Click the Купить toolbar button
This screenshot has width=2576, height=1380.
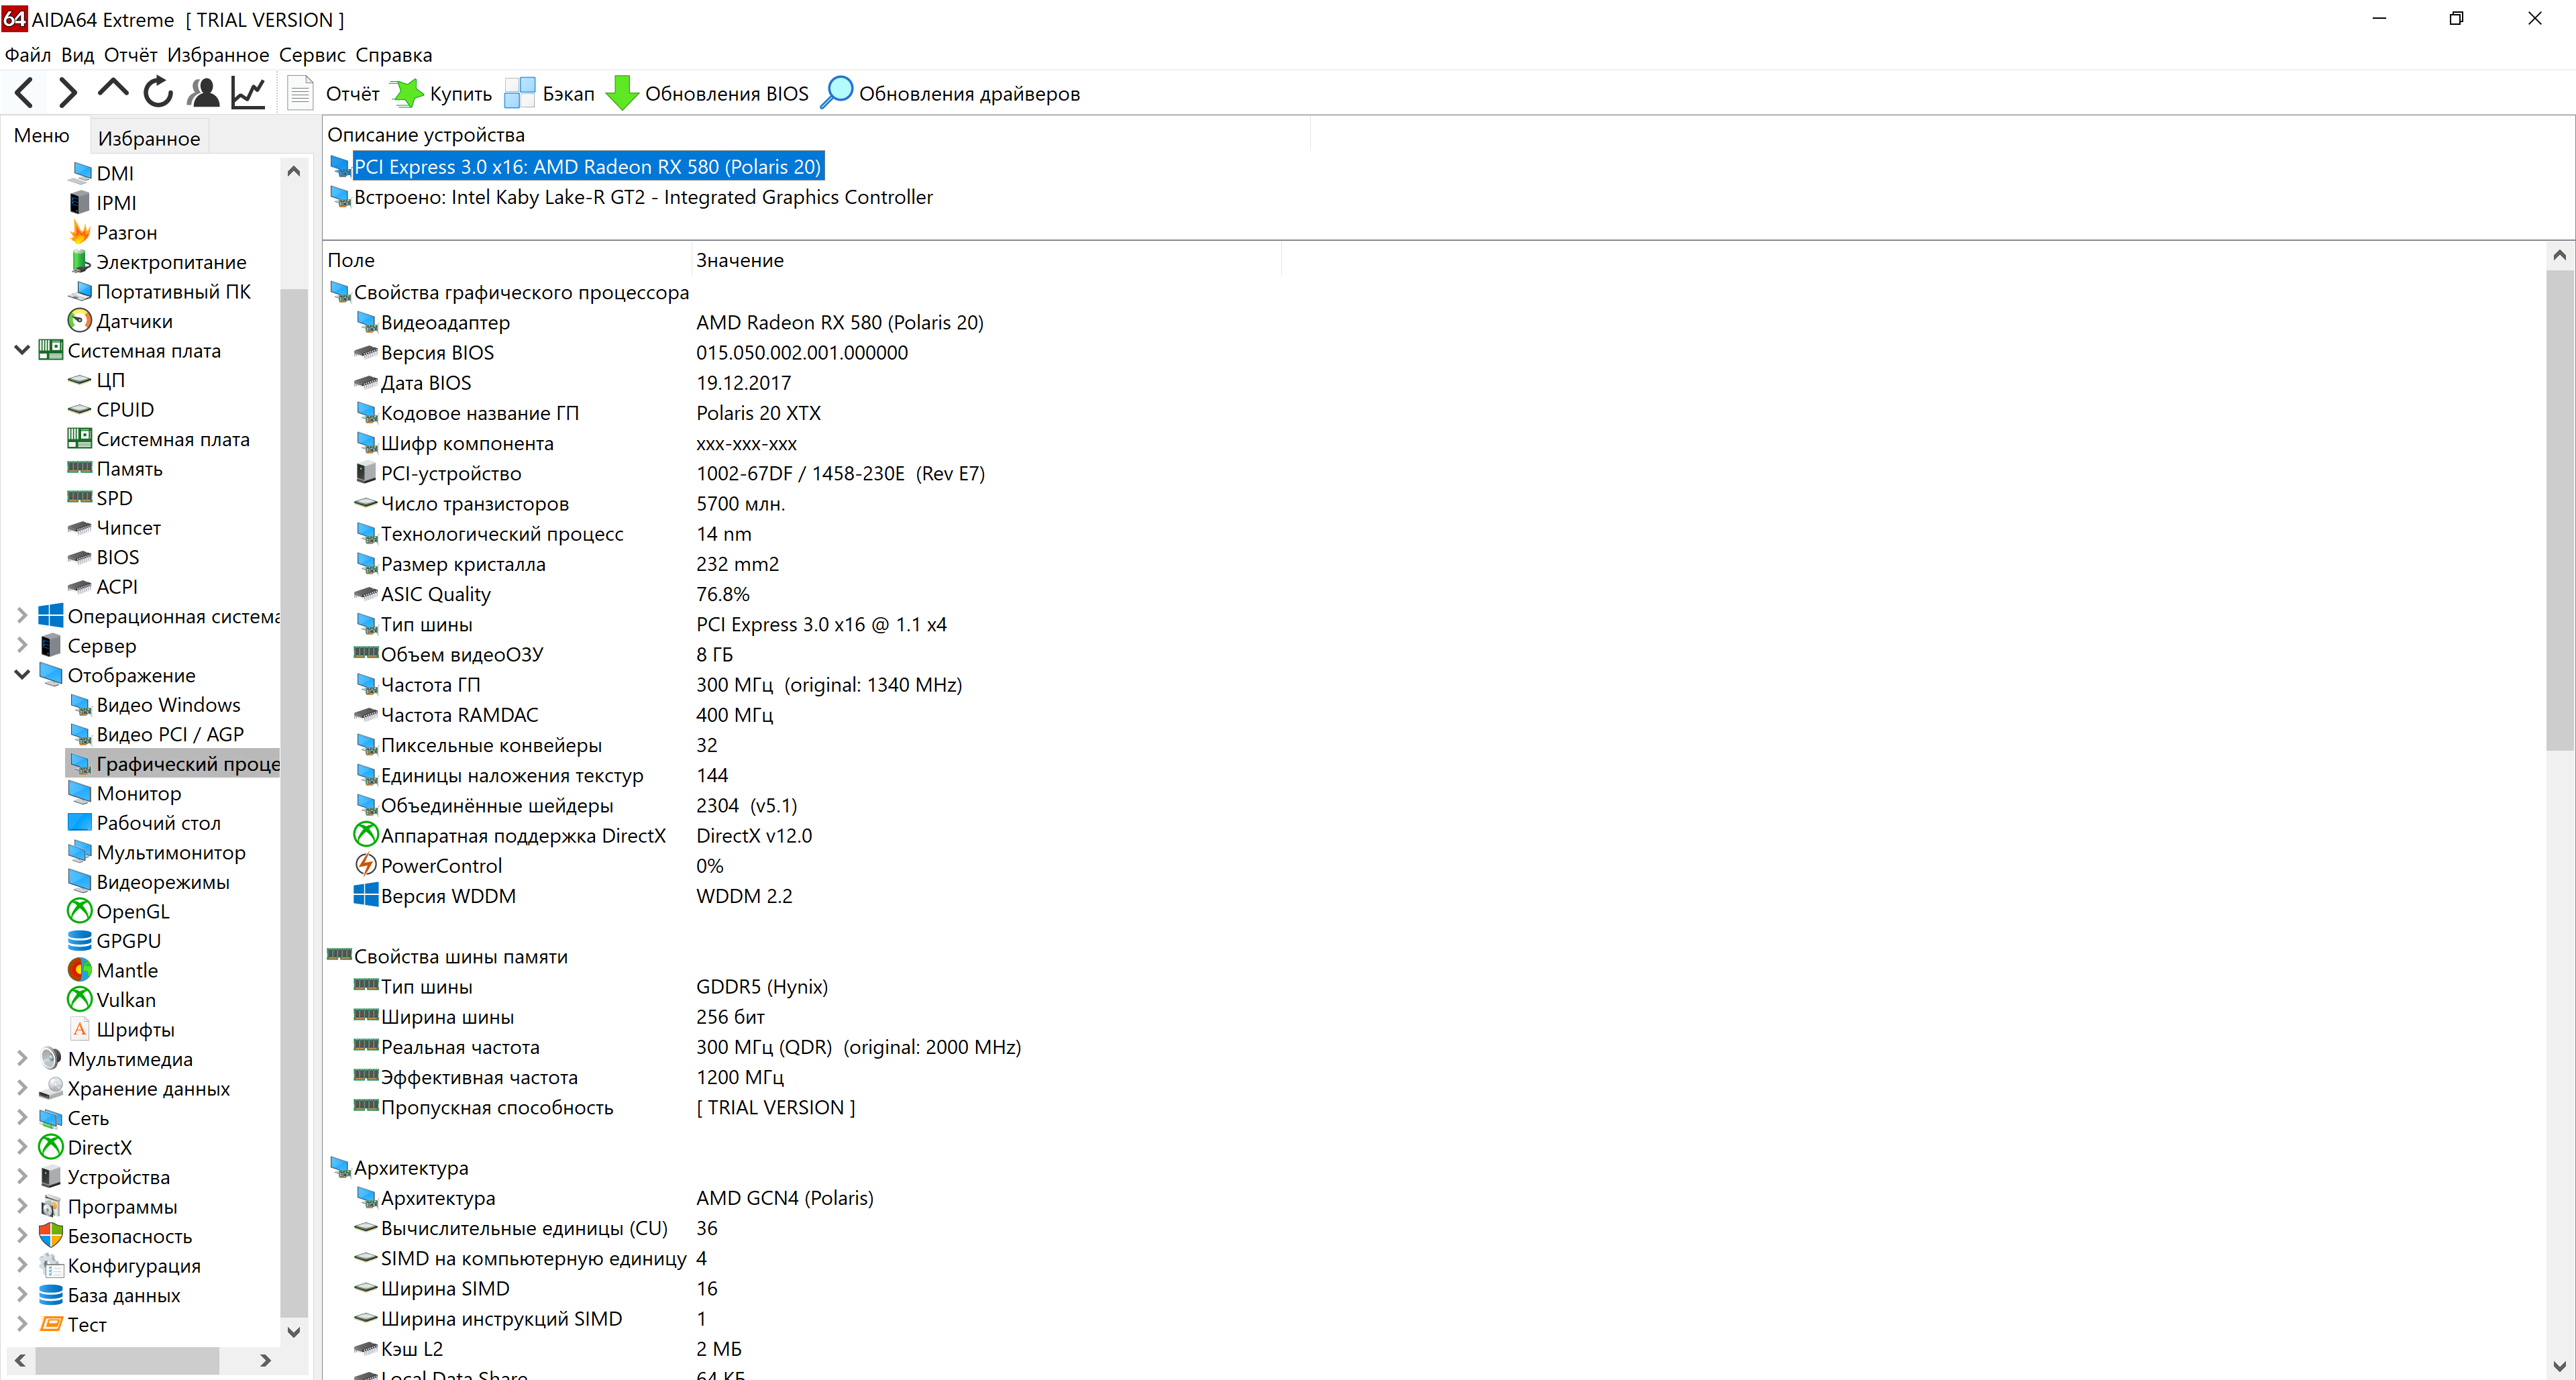click(x=442, y=93)
